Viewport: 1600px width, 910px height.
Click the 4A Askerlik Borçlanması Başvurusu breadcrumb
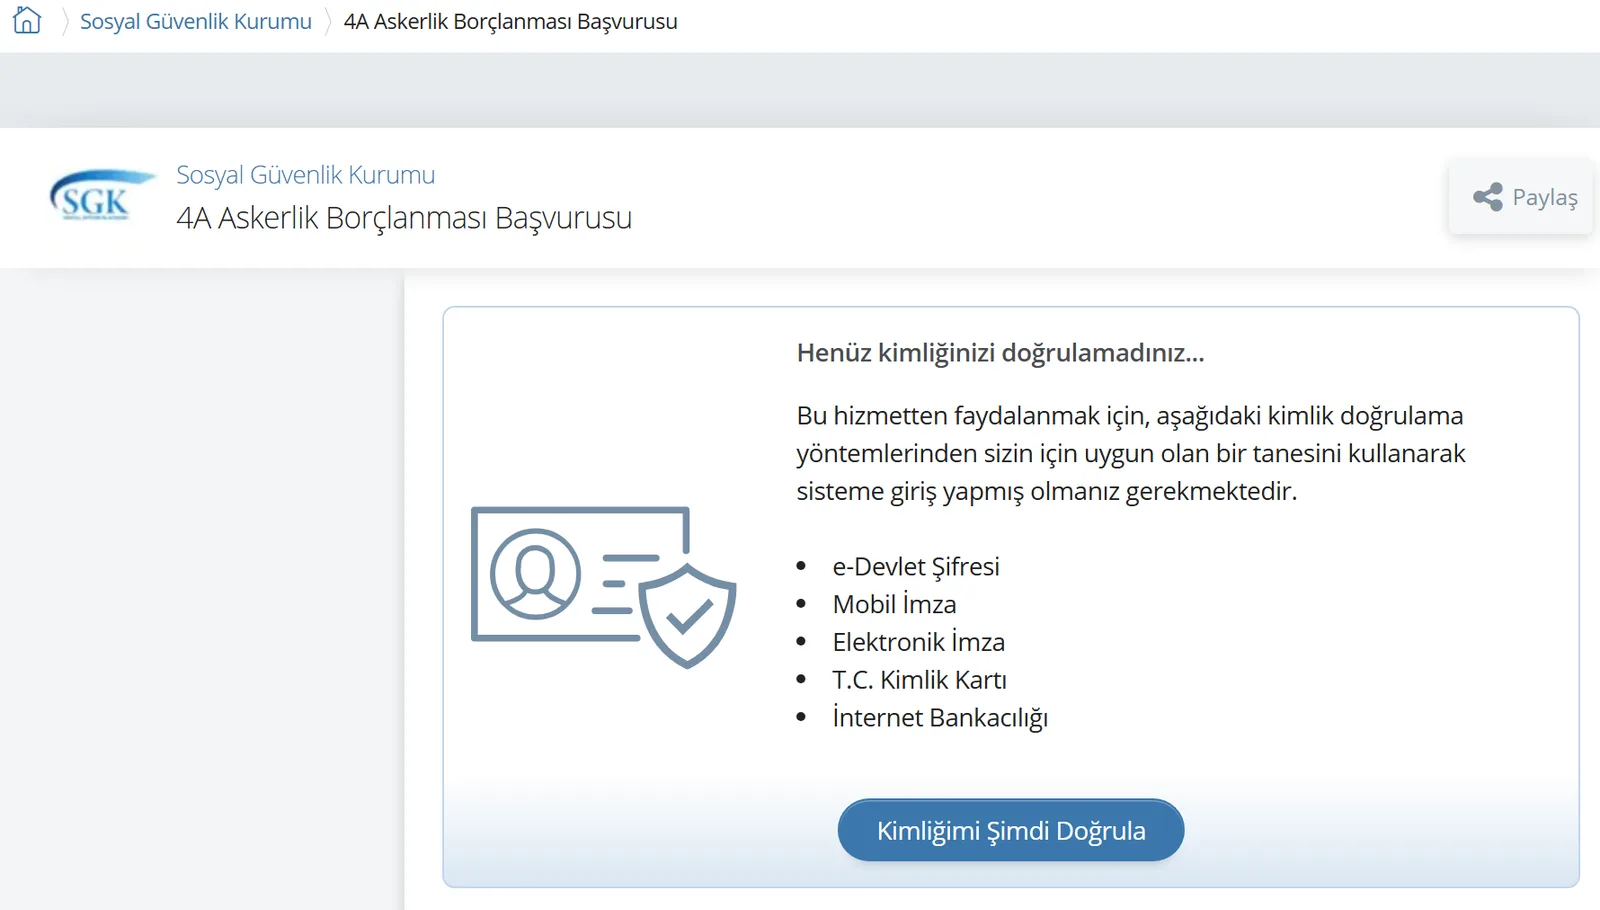click(x=510, y=21)
